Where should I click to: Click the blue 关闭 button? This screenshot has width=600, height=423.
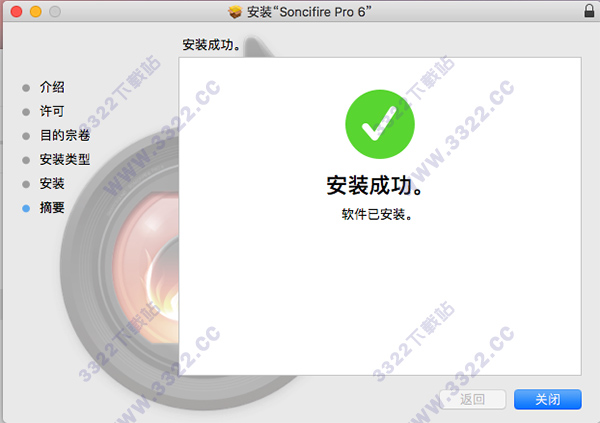(548, 399)
